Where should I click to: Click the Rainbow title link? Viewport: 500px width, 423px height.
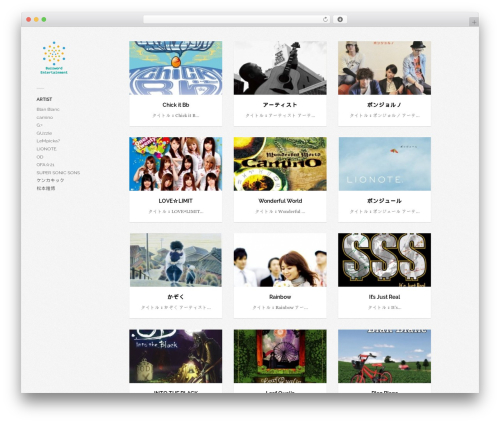pos(280,297)
